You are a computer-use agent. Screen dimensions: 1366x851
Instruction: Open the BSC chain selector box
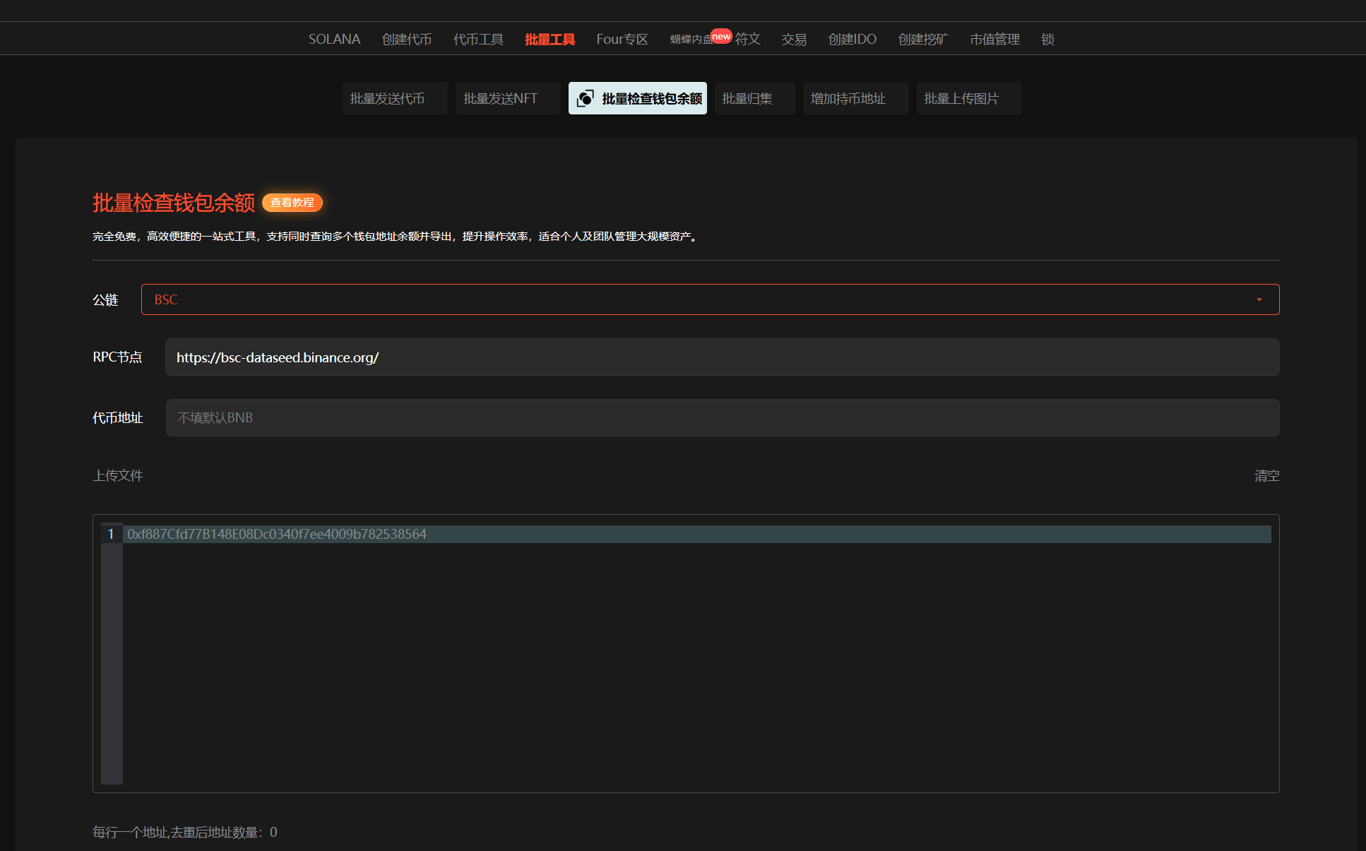710,300
